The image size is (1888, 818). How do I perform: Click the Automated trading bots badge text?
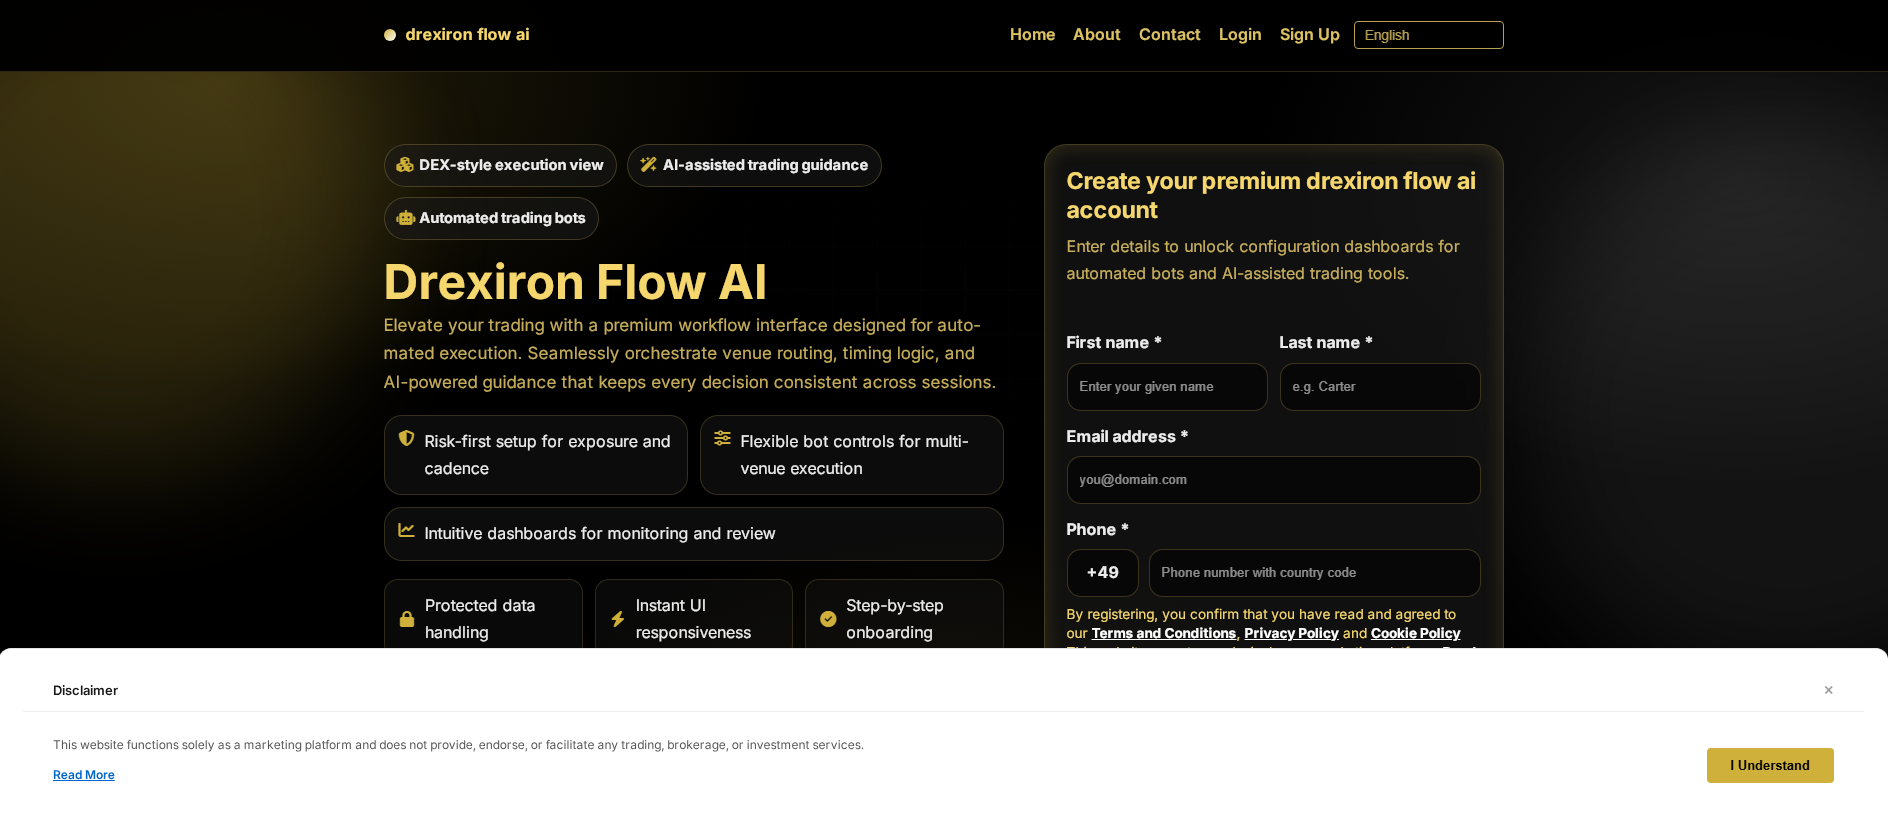click(x=502, y=218)
